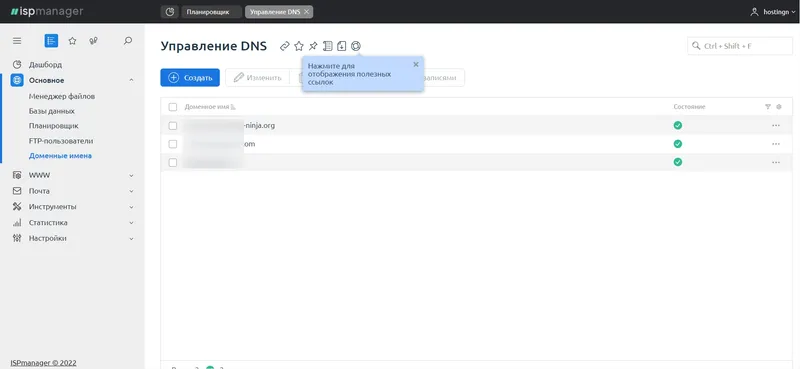Viewport: 800px width, 369px height.
Task: Open Планировщик in sidebar menu
Action: click(x=54, y=126)
